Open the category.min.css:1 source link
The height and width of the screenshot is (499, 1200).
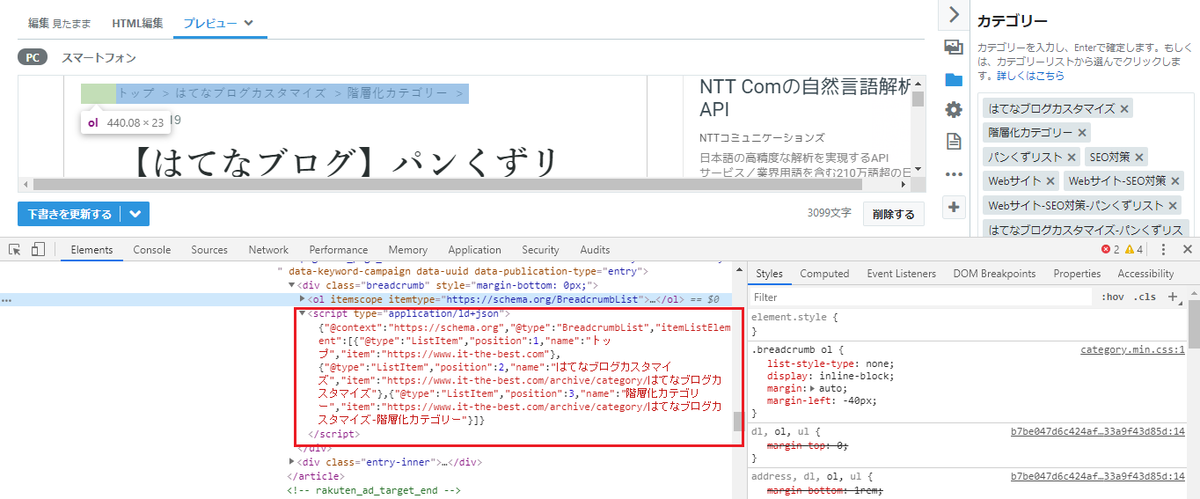(1133, 351)
